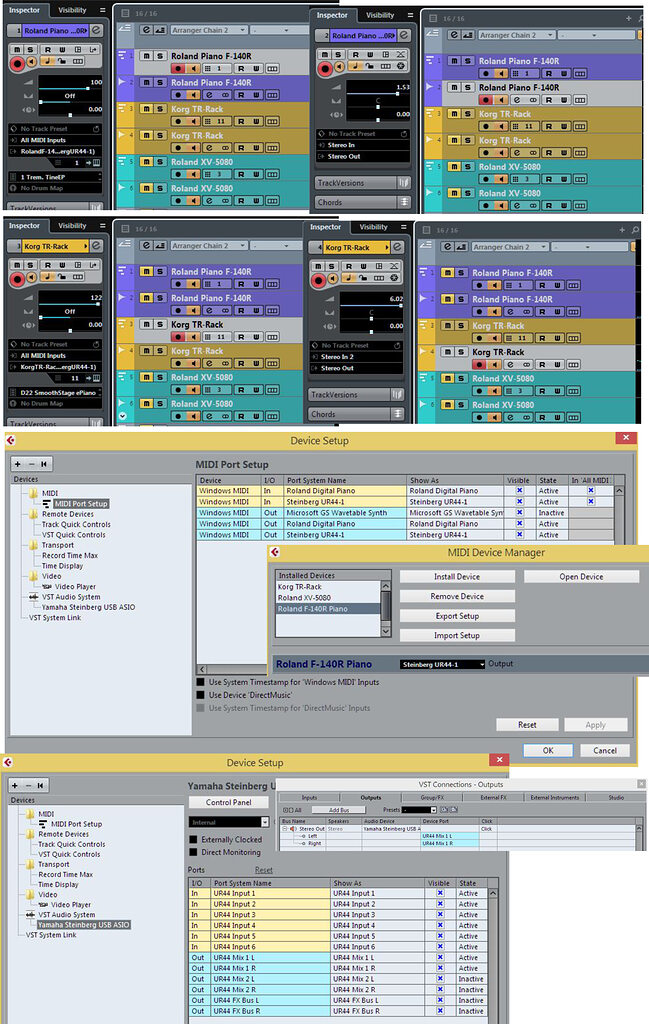Open Steinberg UR44-1 Output dropdown in Device Manager
This screenshot has height=1024, width=649.
[443, 664]
